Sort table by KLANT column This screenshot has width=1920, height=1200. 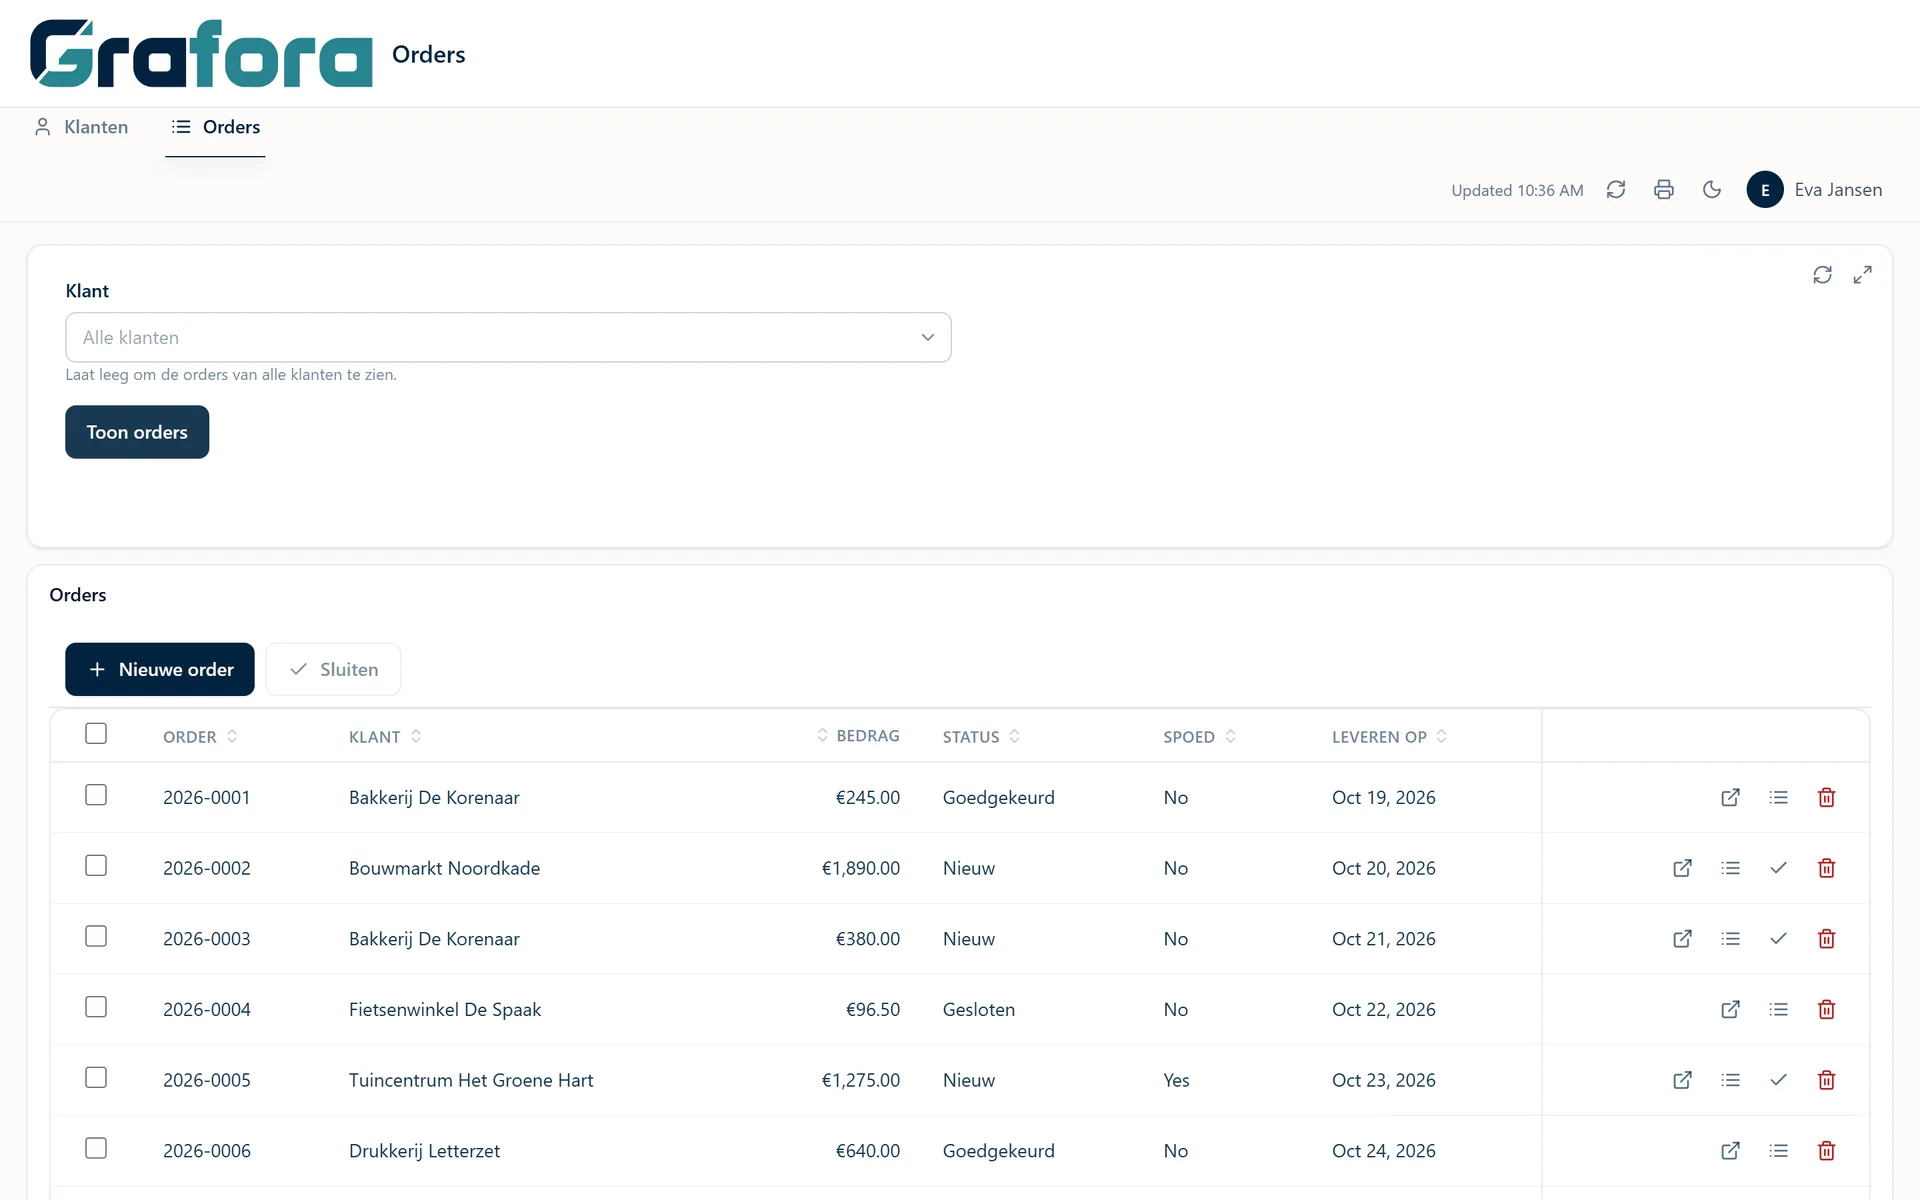pos(385,737)
